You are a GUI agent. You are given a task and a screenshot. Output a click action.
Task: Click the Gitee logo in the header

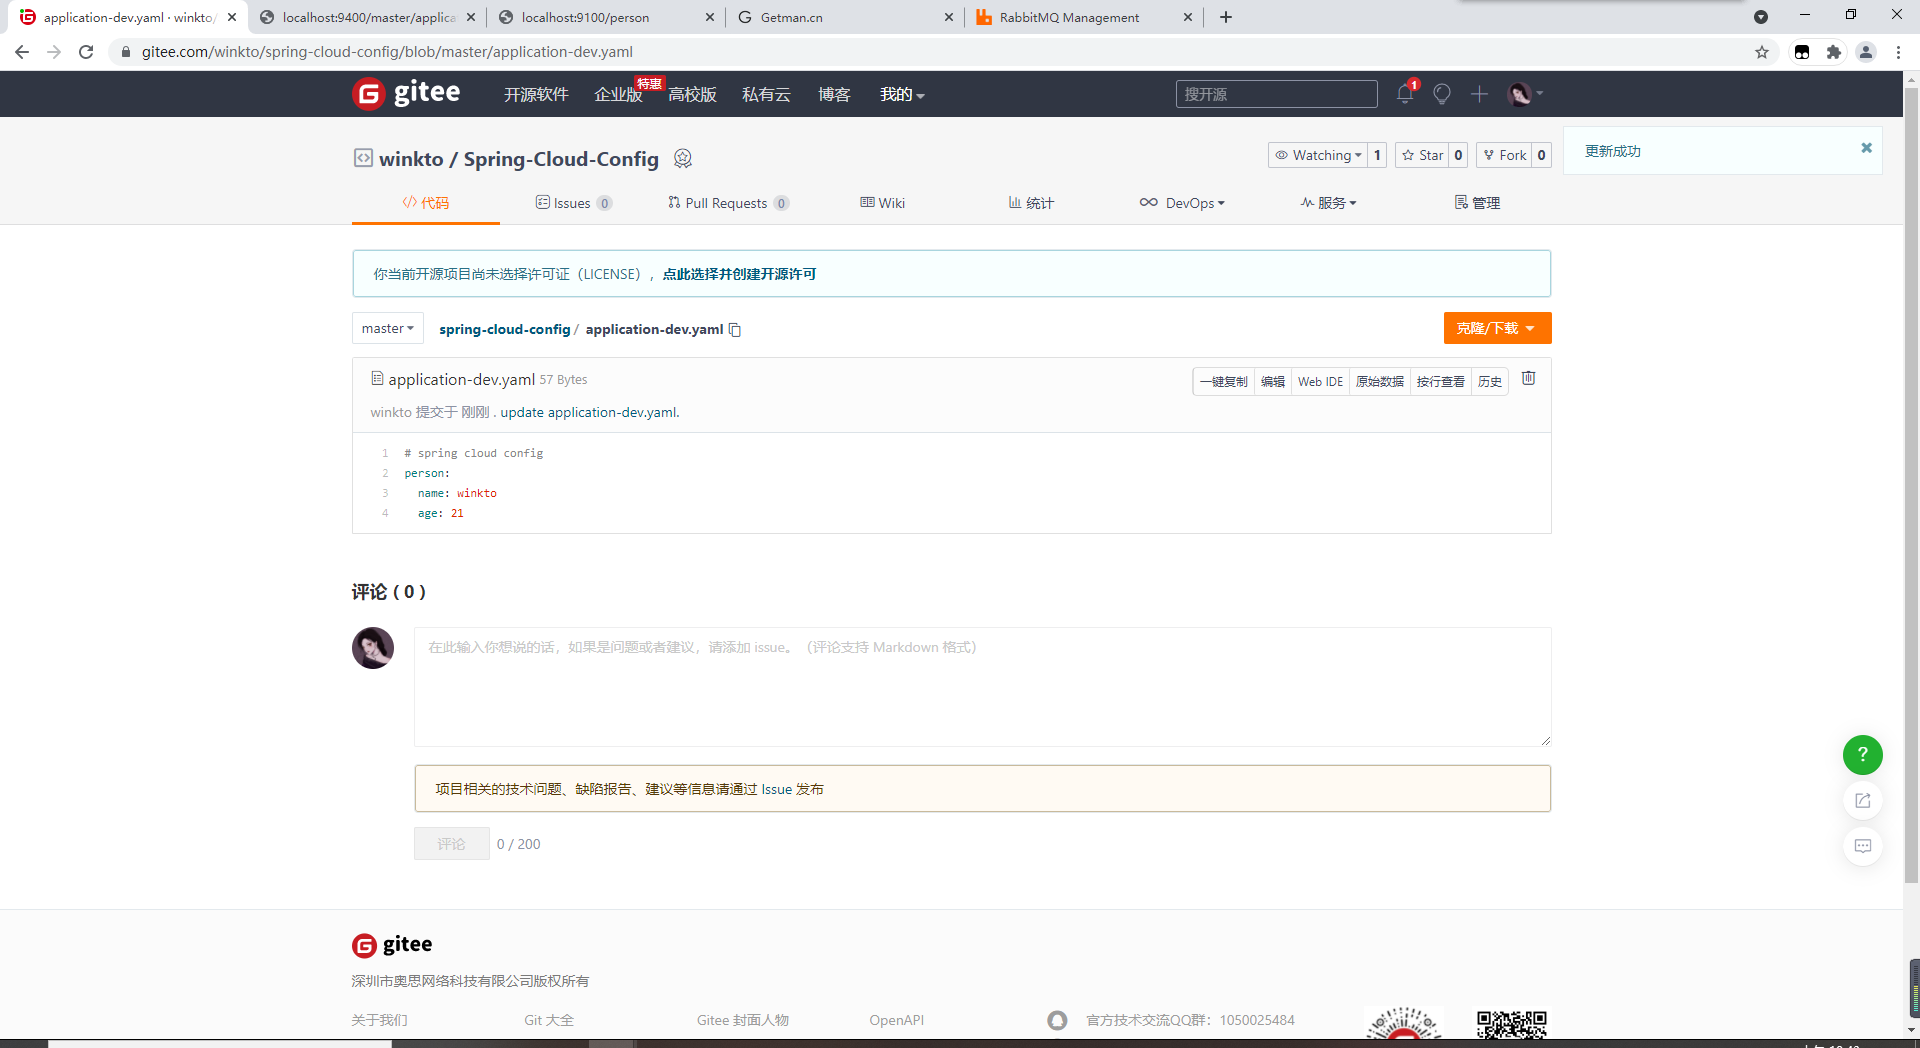[406, 94]
